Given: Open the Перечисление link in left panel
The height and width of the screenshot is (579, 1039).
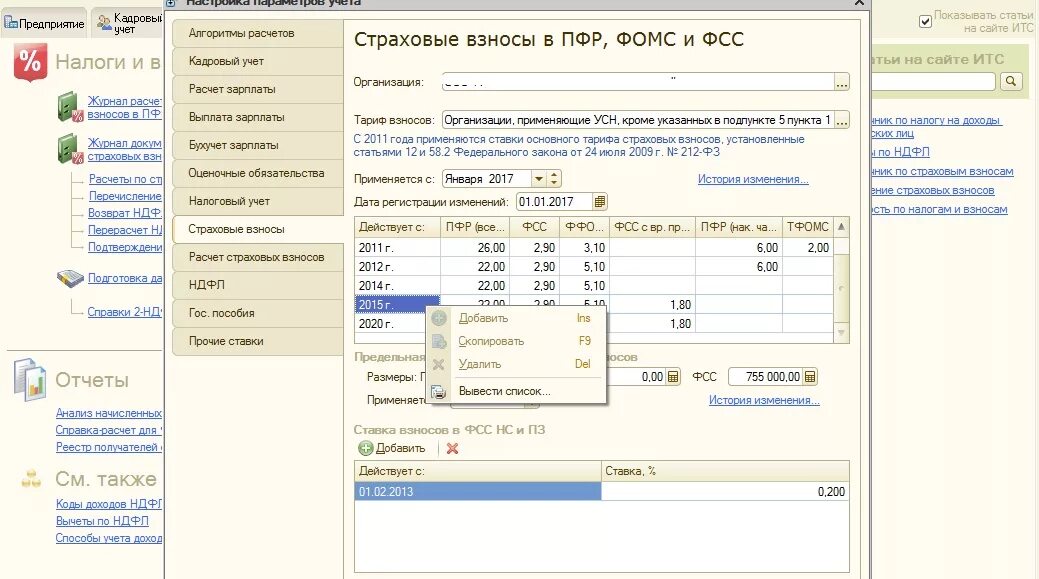Looking at the screenshot, I should tap(125, 196).
